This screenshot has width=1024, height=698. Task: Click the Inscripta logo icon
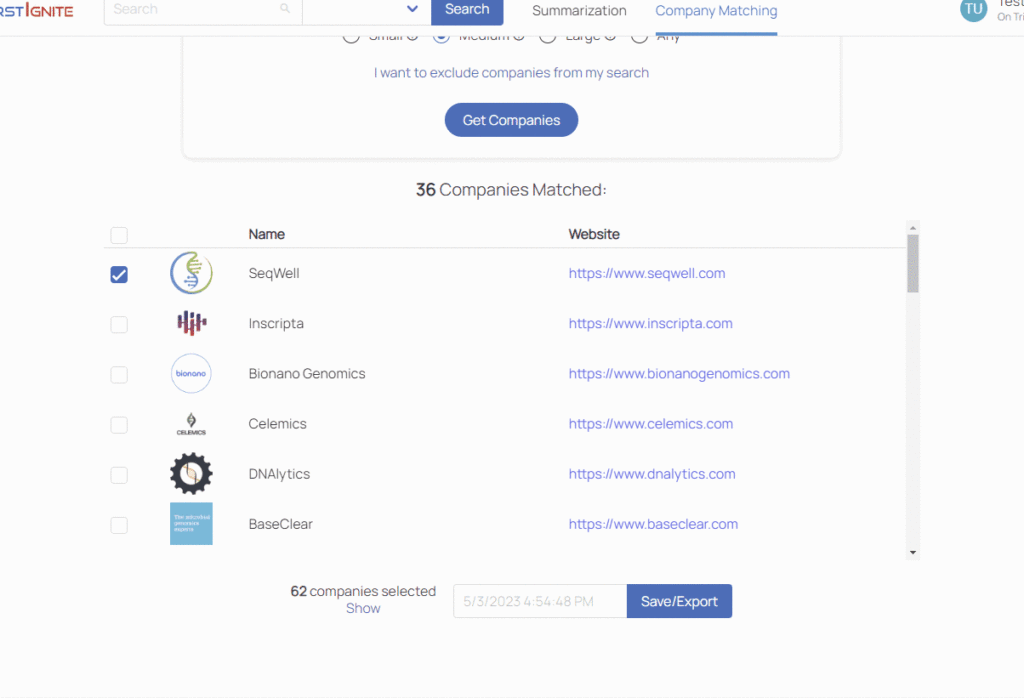click(x=191, y=323)
